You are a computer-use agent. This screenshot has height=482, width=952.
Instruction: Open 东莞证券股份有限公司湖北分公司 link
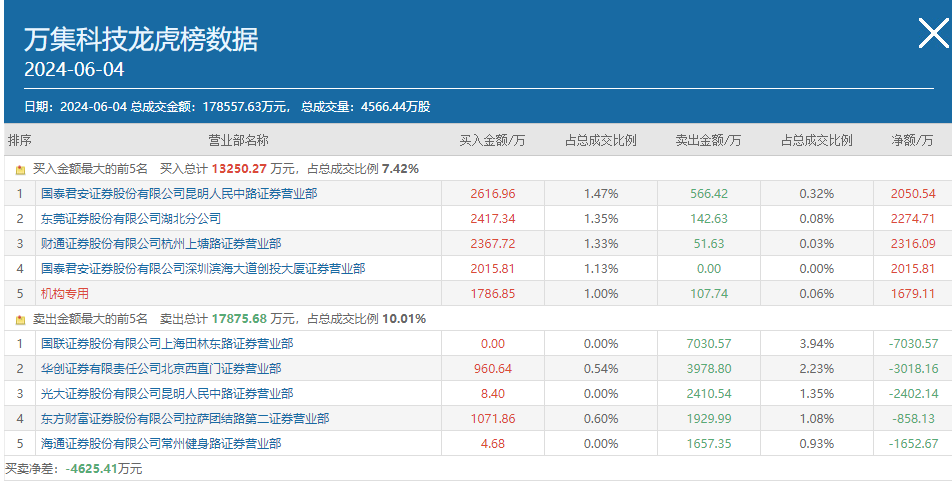coord(131,219)
